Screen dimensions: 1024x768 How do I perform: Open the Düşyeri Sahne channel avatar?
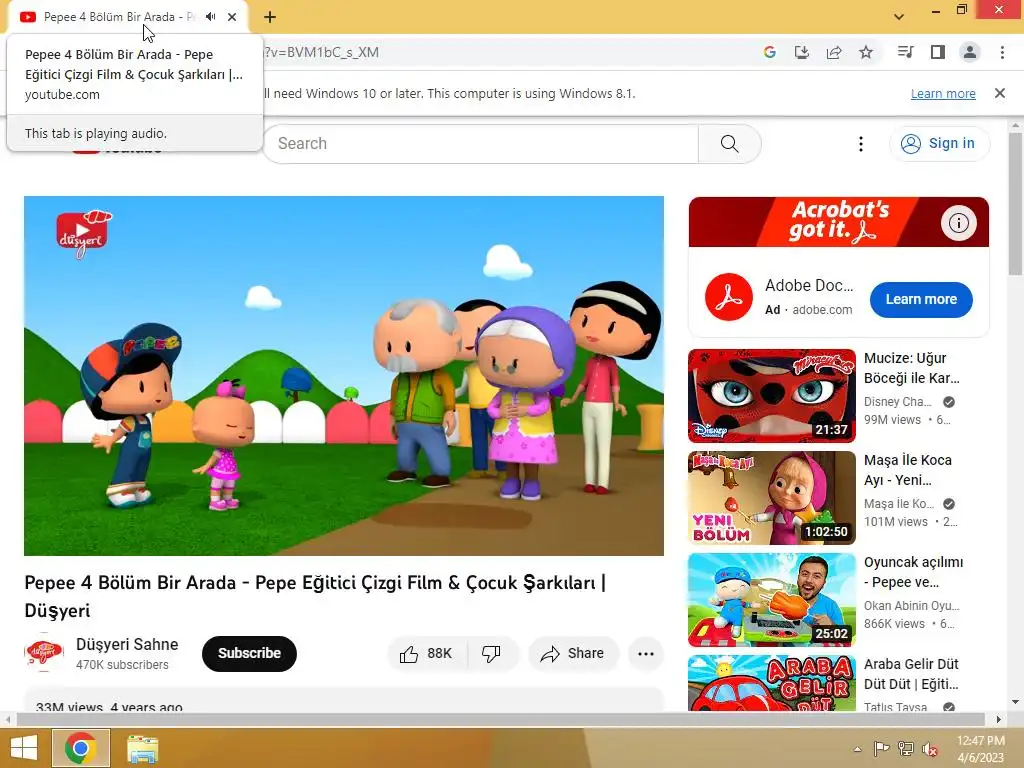click(x=44, y=653)
